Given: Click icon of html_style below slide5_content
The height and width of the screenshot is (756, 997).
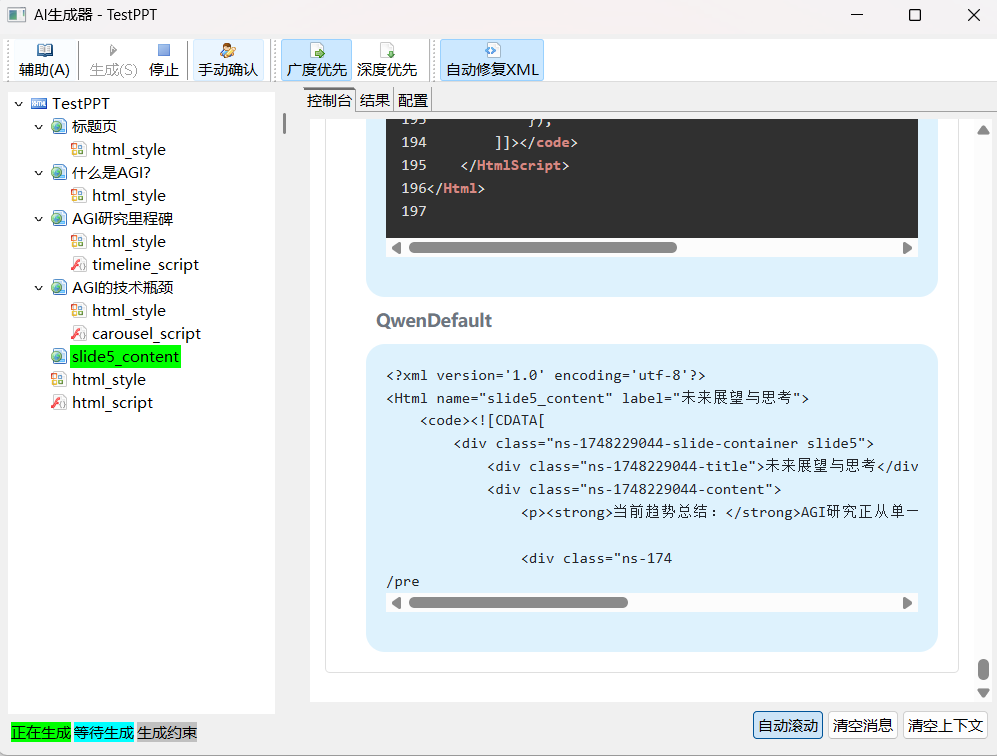Looking at the screenshot, I should [58, 380].
